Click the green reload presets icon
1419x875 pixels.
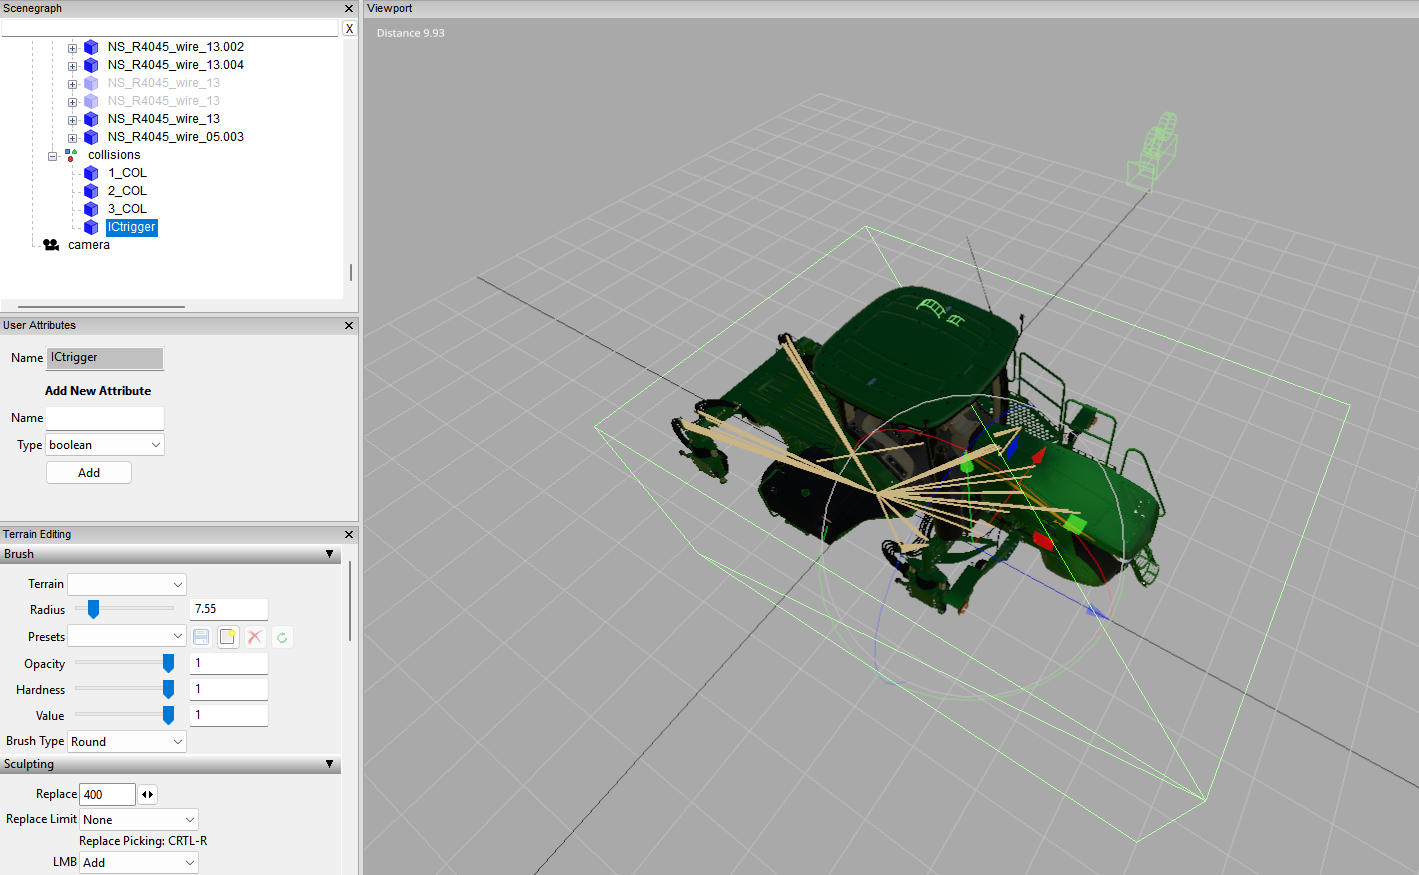point(282,637)
